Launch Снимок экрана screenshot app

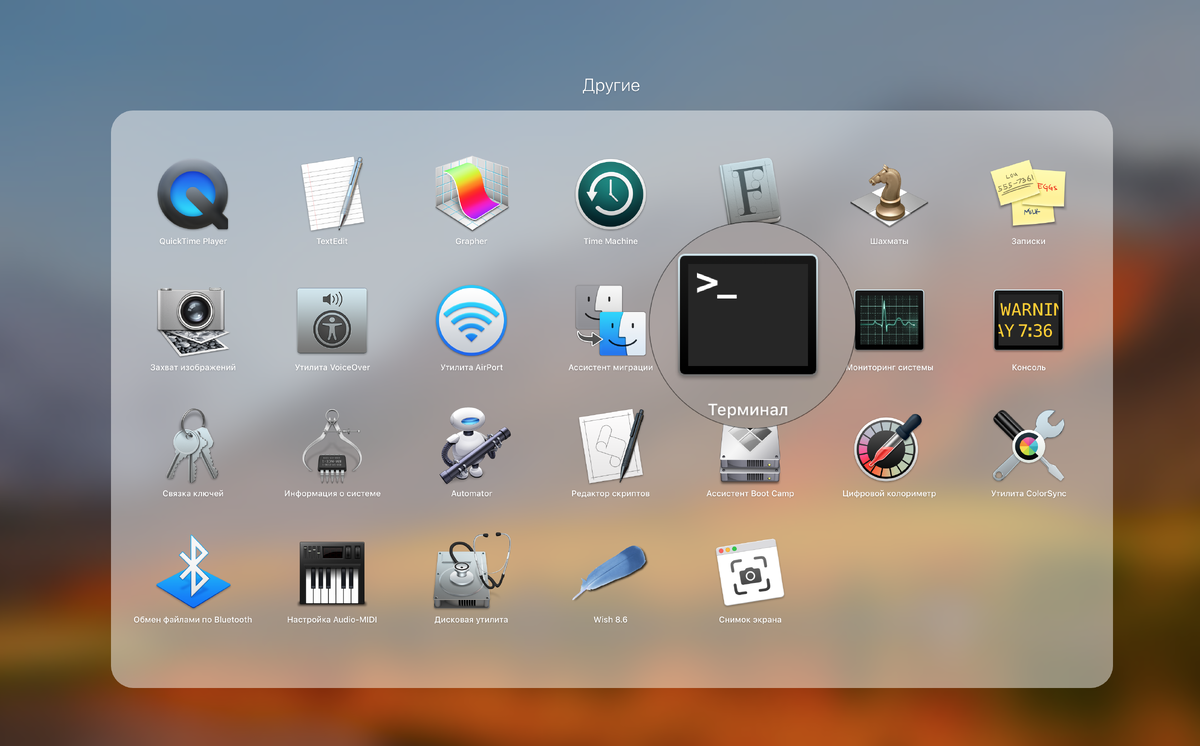click(749, 571)
